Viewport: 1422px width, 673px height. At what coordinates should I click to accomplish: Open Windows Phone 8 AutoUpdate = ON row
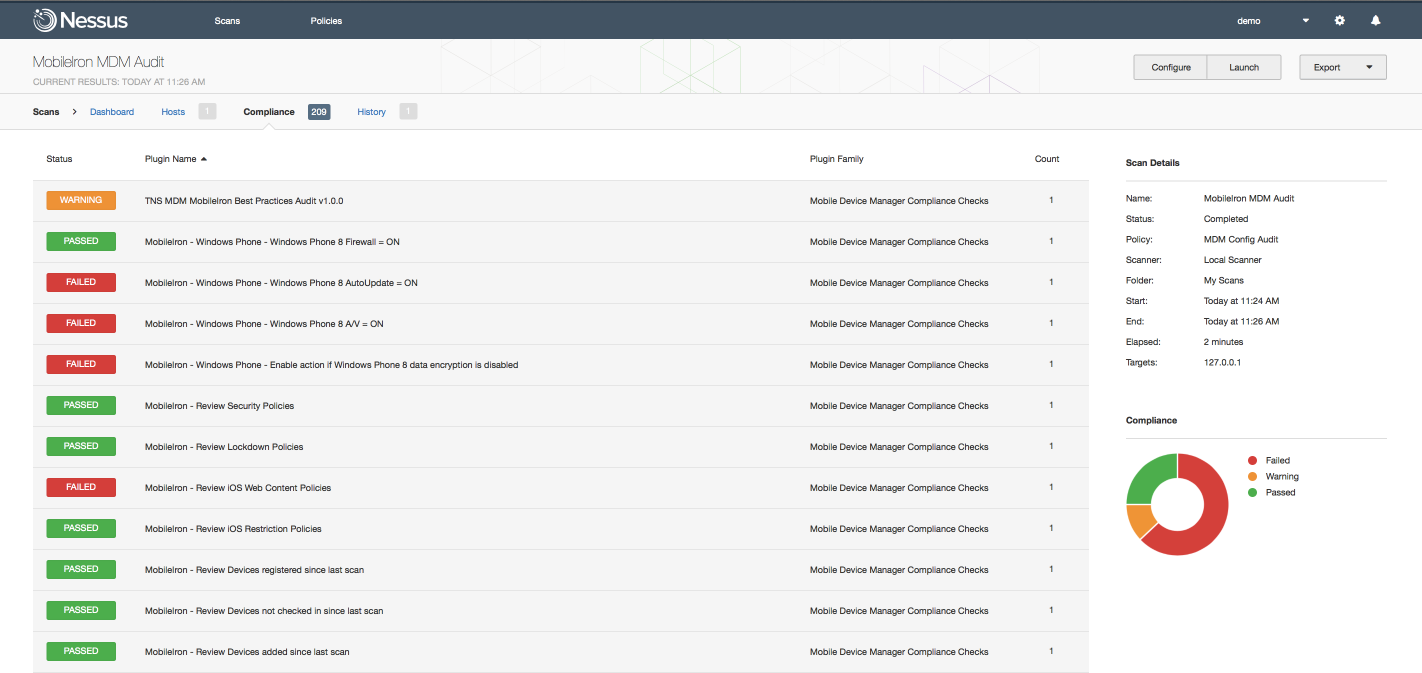click(561, 283)
